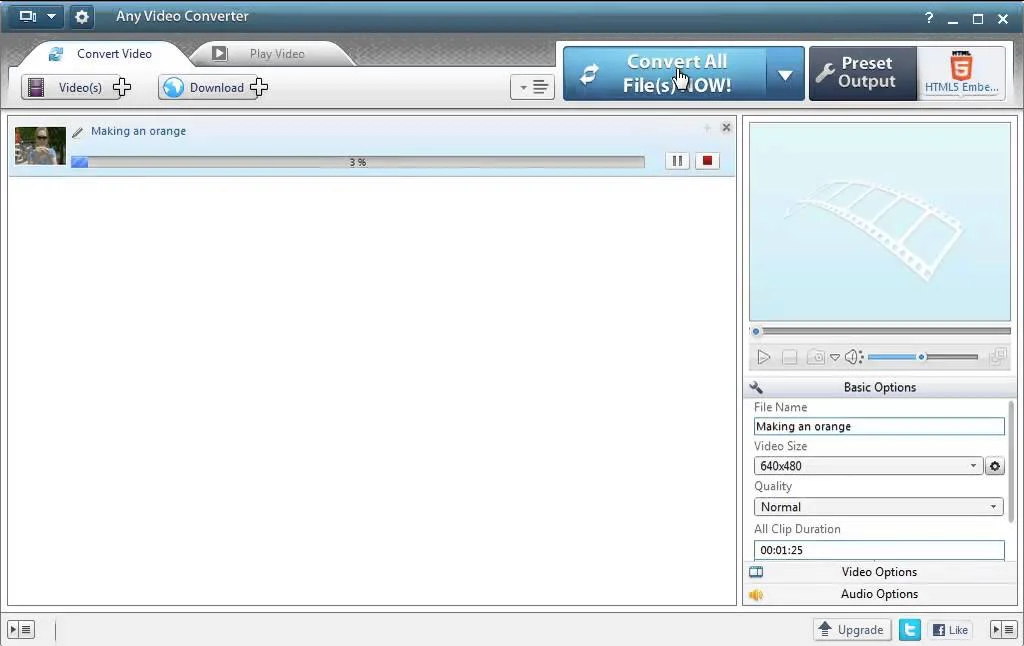Expand the Video Options section
Viewport: 1024px width, 646px height.
[880, 572]
